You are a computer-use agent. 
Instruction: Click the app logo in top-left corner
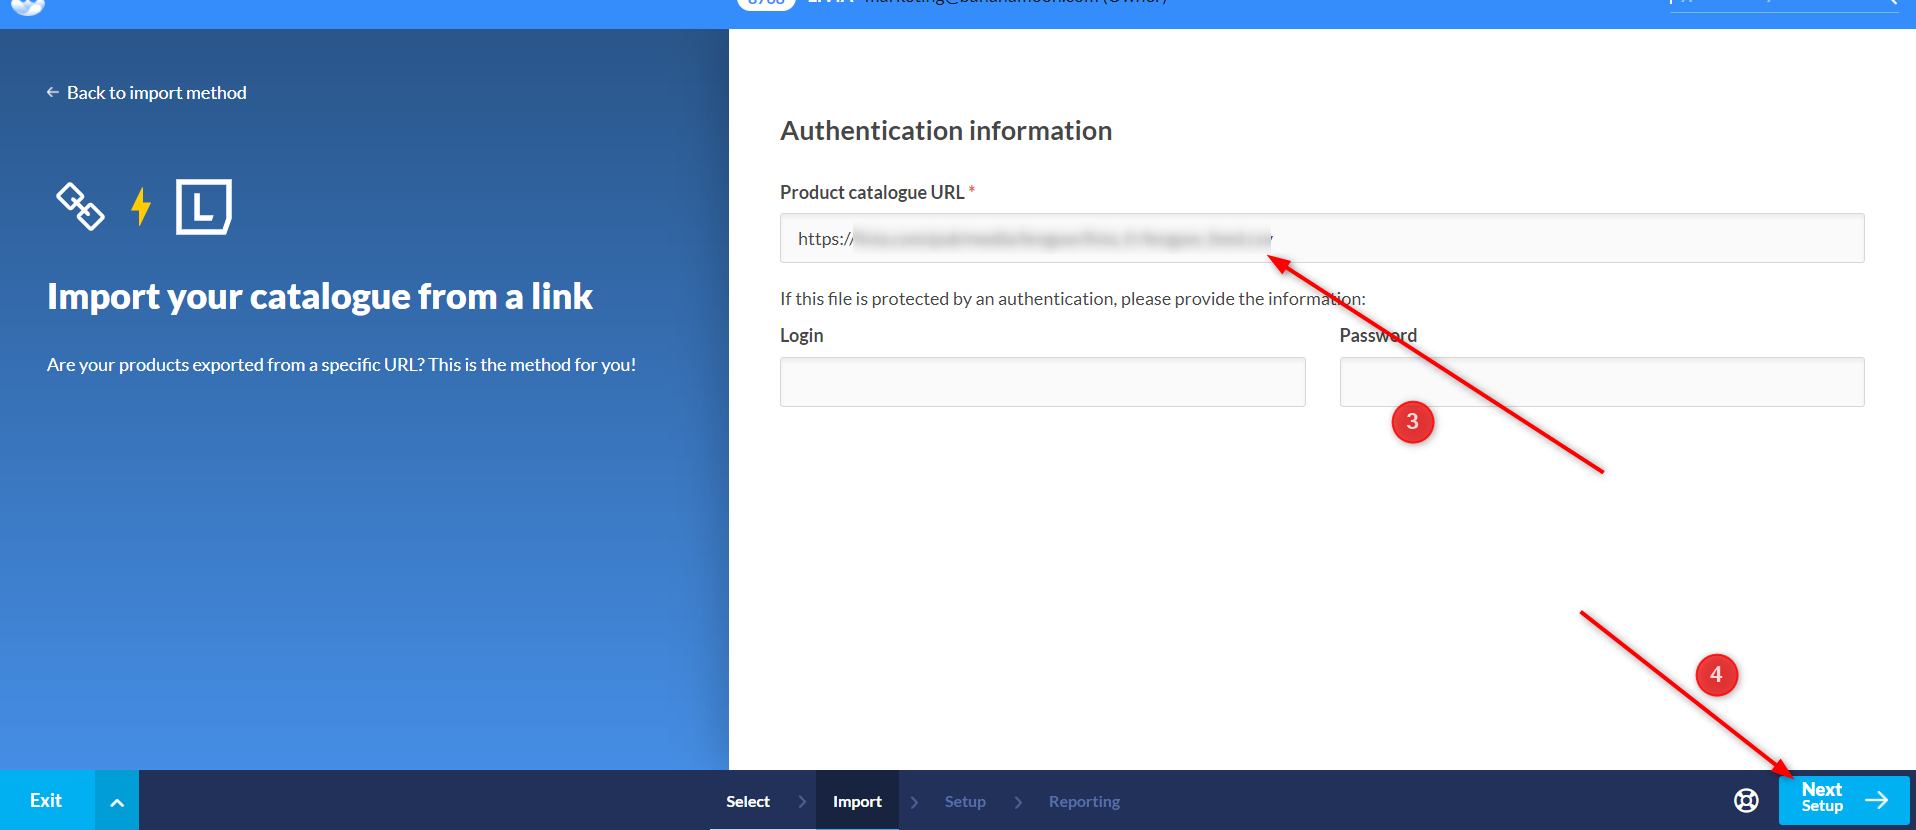tap(28, 6)
